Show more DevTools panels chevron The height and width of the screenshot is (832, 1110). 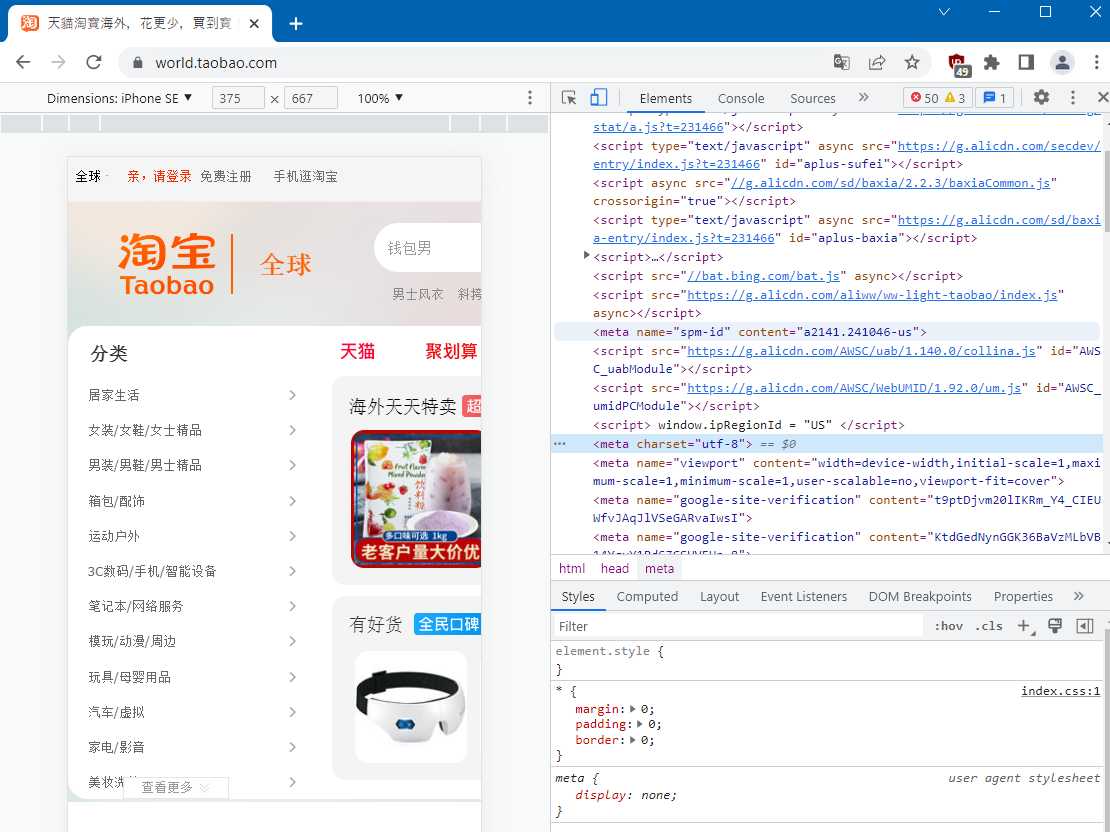(x=864, y=98)
